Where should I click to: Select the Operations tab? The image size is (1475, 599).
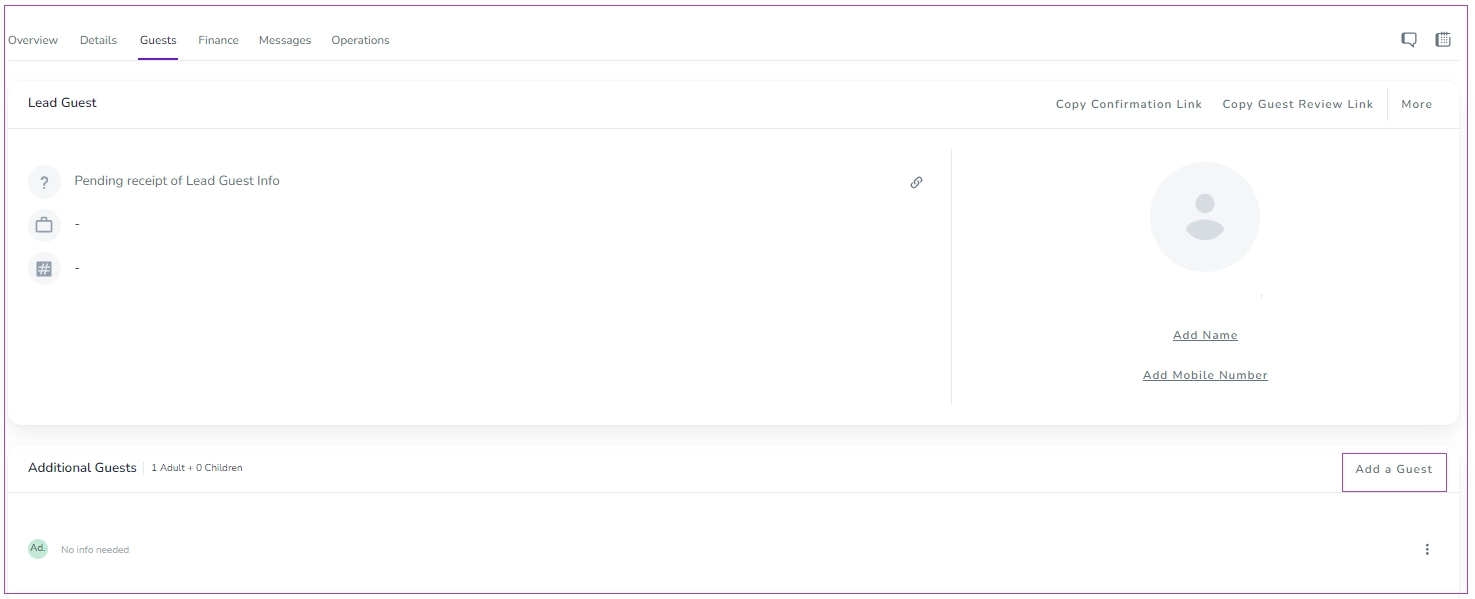[360, 40]
